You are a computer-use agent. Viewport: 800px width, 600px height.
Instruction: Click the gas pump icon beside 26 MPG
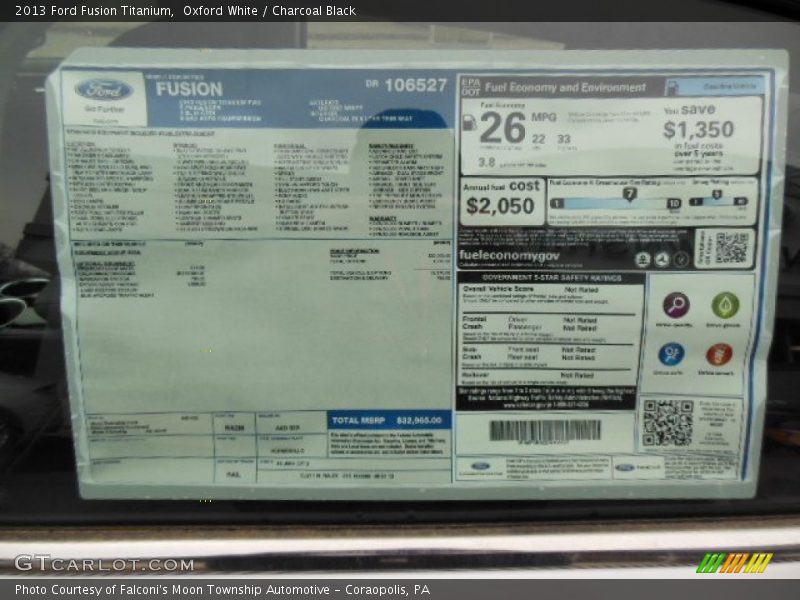[469, 122]
